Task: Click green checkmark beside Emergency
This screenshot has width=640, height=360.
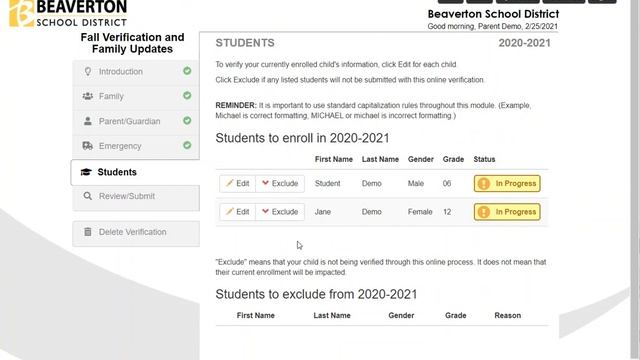Action: coord(187,145)
